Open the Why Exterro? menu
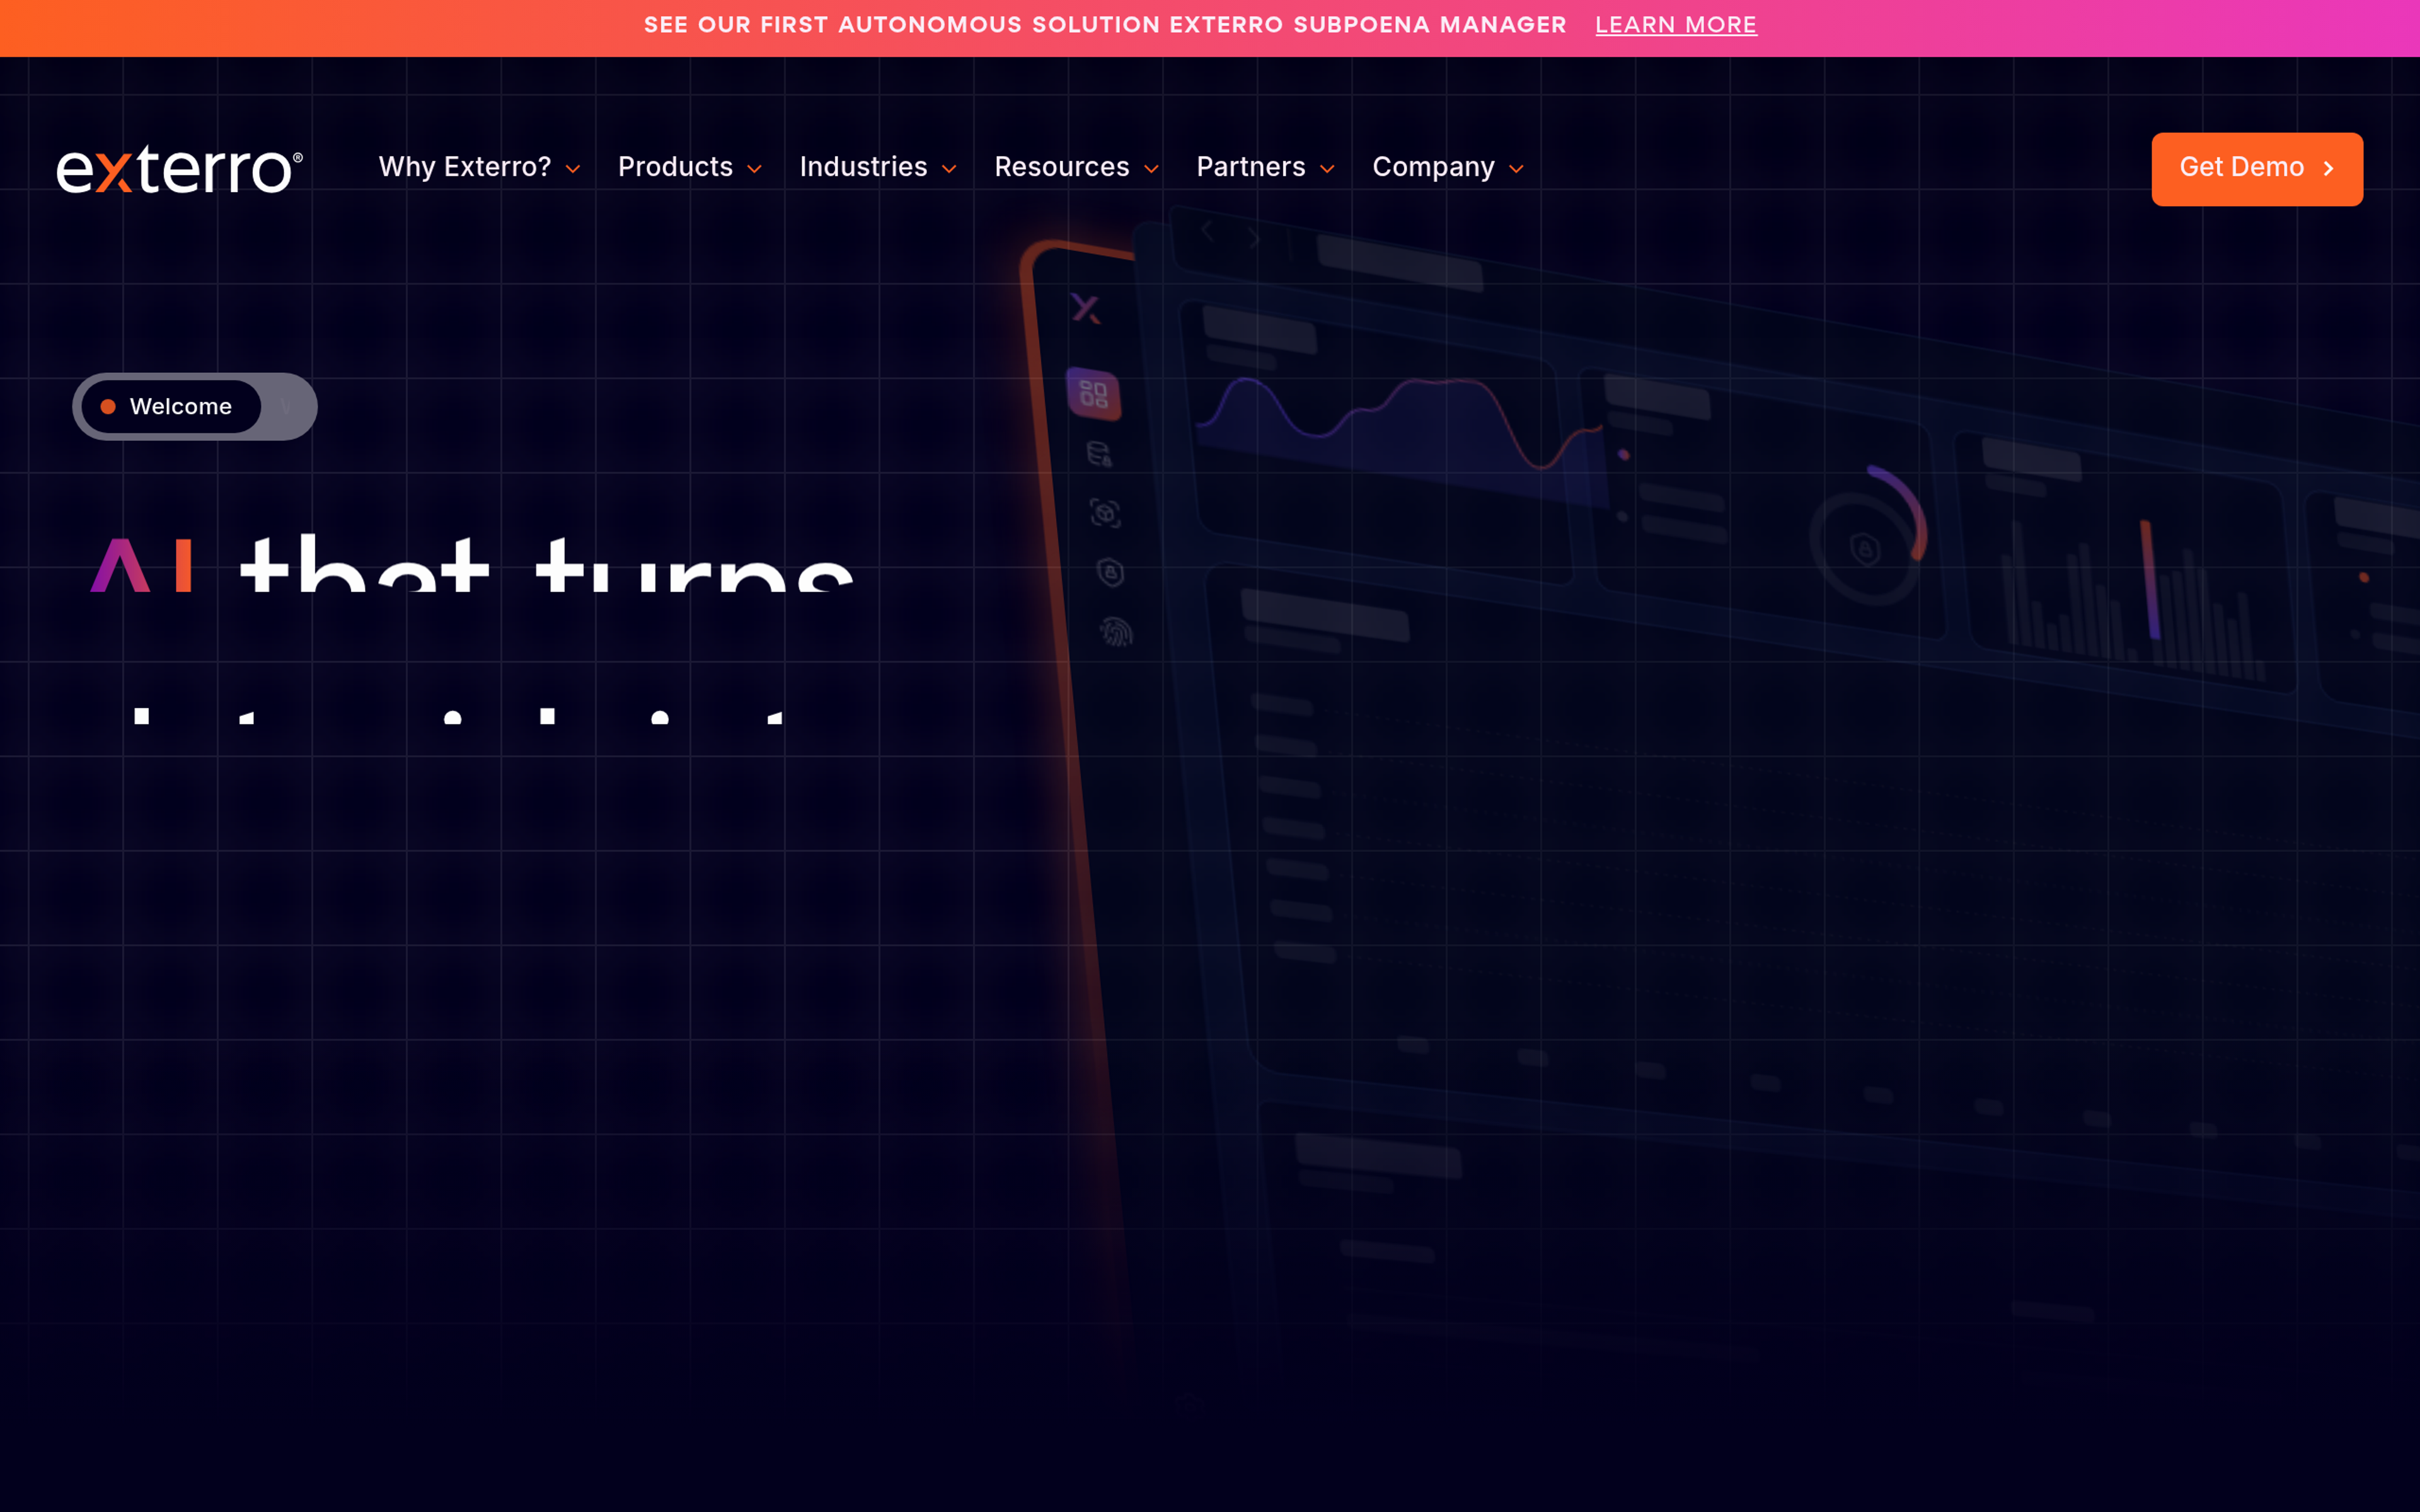The height and width of the screenshot is (1512, 2420). tap(479, 167)
